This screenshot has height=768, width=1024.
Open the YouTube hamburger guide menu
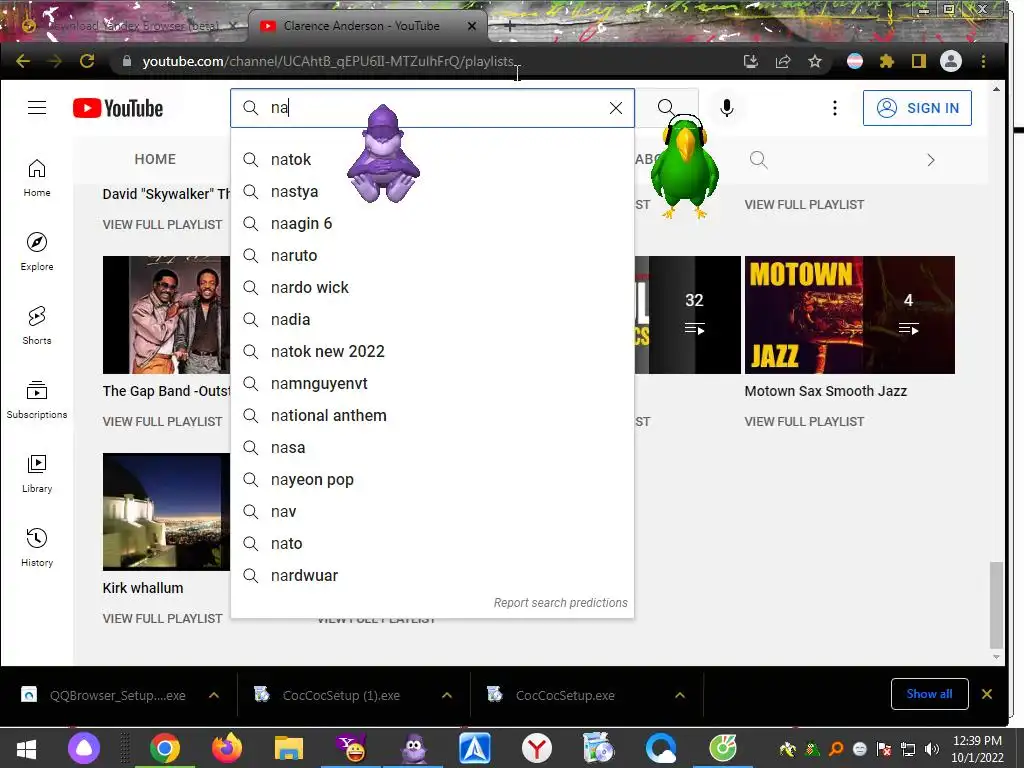pos(37,108)
